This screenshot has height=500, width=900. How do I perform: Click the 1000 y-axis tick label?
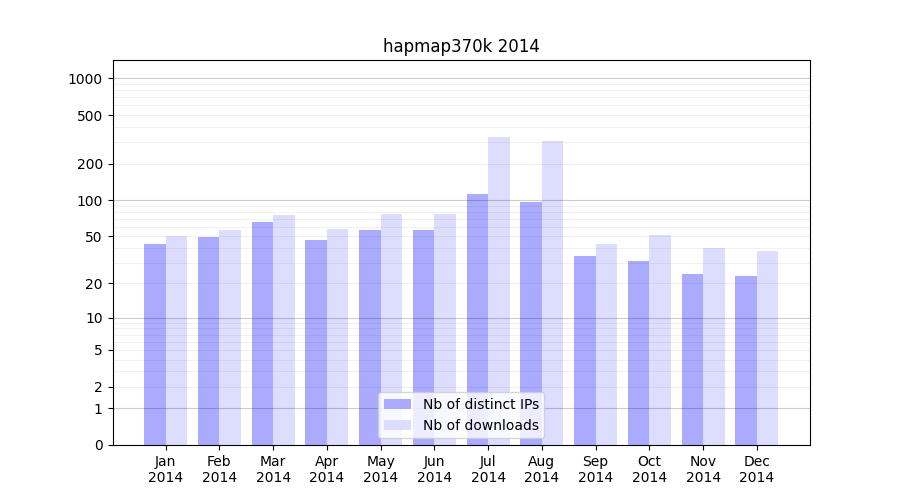[86, 79]
